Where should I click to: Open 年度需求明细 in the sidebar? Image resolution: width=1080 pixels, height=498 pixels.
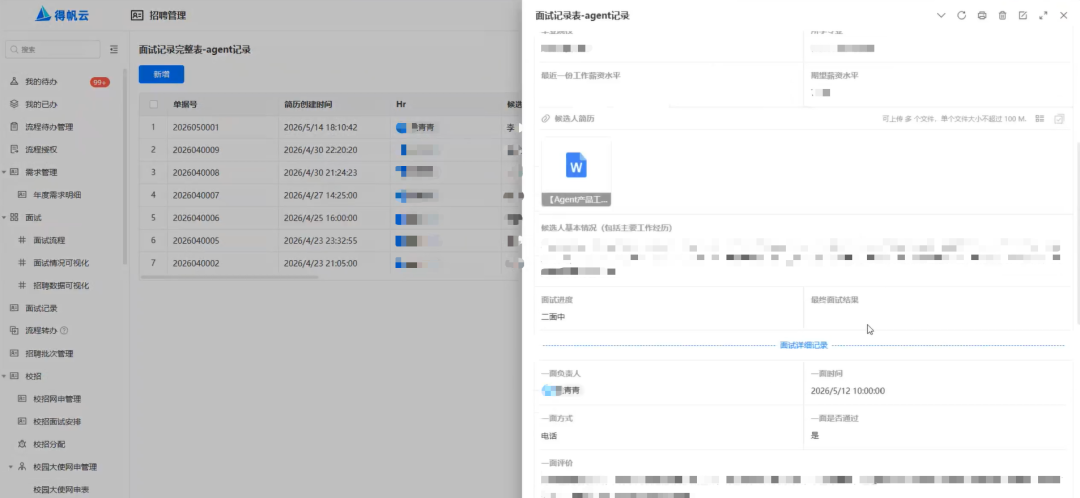[x=57, y=195]
